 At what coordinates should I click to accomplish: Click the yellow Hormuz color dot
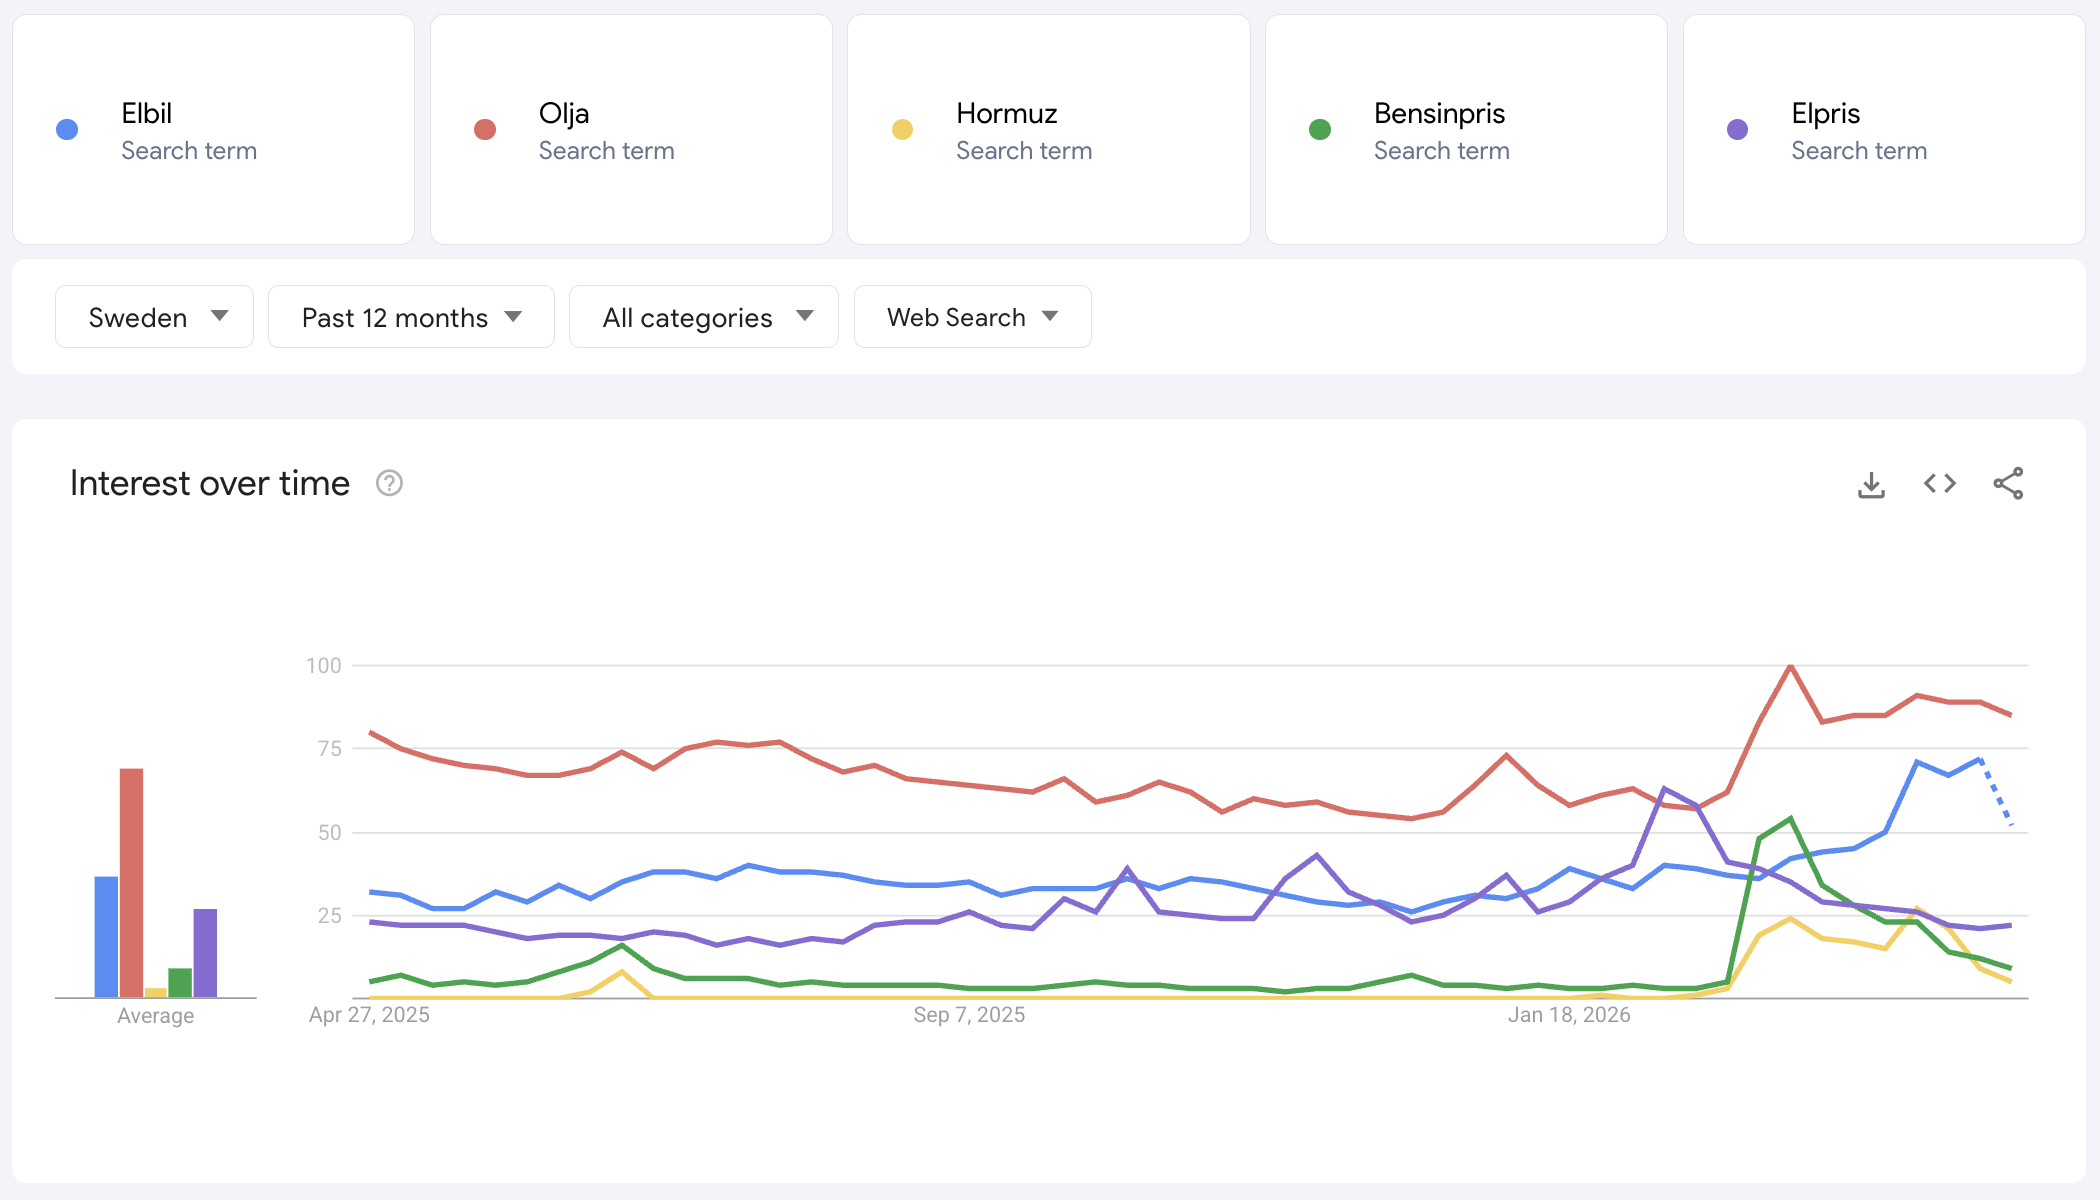coord(902,130)
